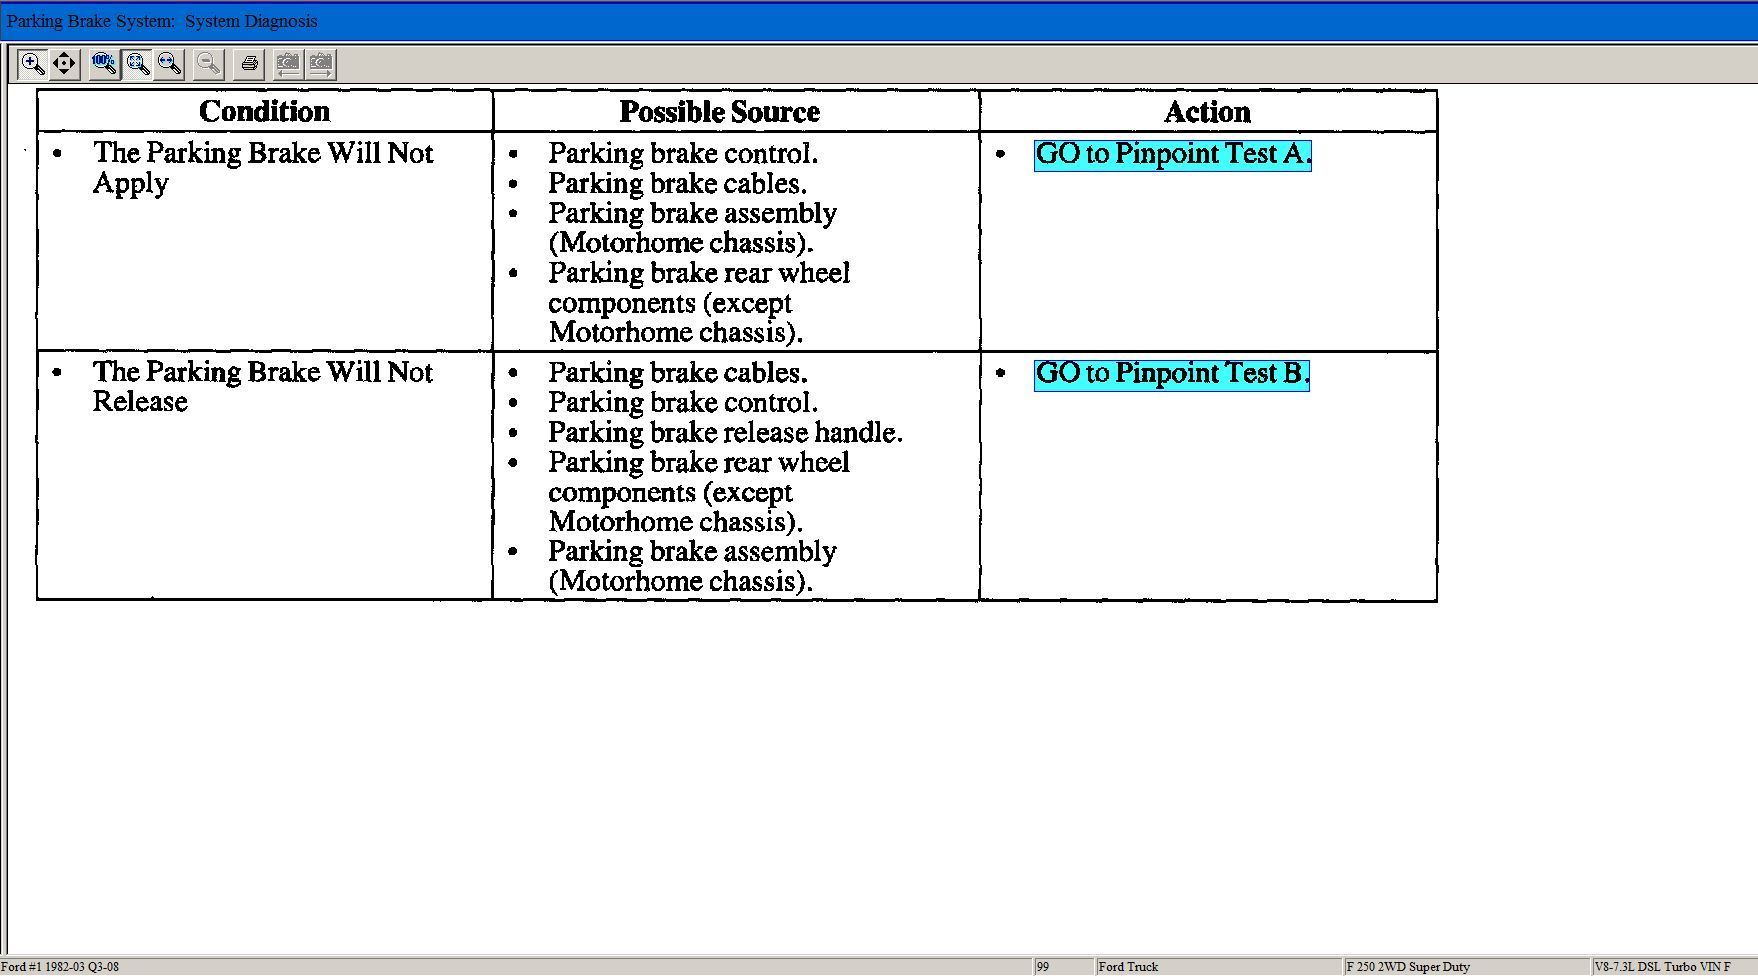Screen dimensions: 1758x976
Task: Follow GO to Pinpoint Test B link
Action: click(x=1171, y=374)
